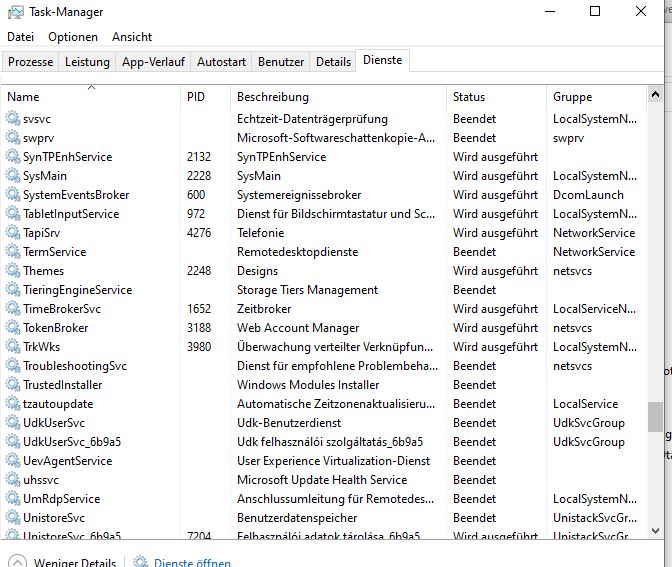Select the Themes service icon
672x567 pixels.
pos(13,271)
